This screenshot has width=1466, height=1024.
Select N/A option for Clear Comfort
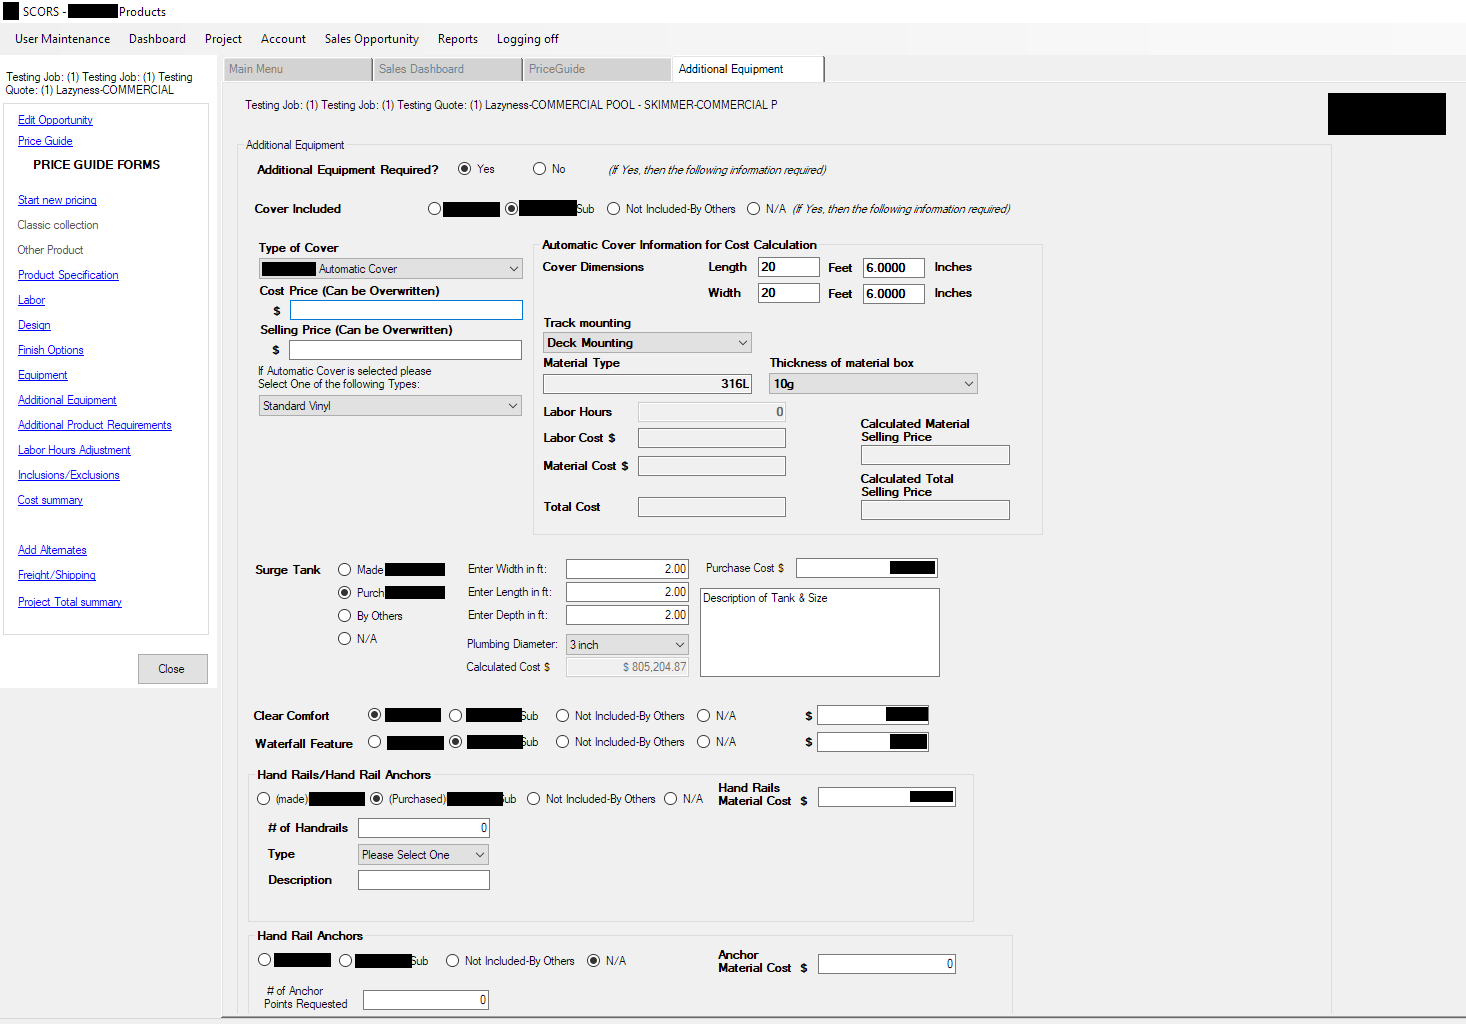(x=704, y=716)
